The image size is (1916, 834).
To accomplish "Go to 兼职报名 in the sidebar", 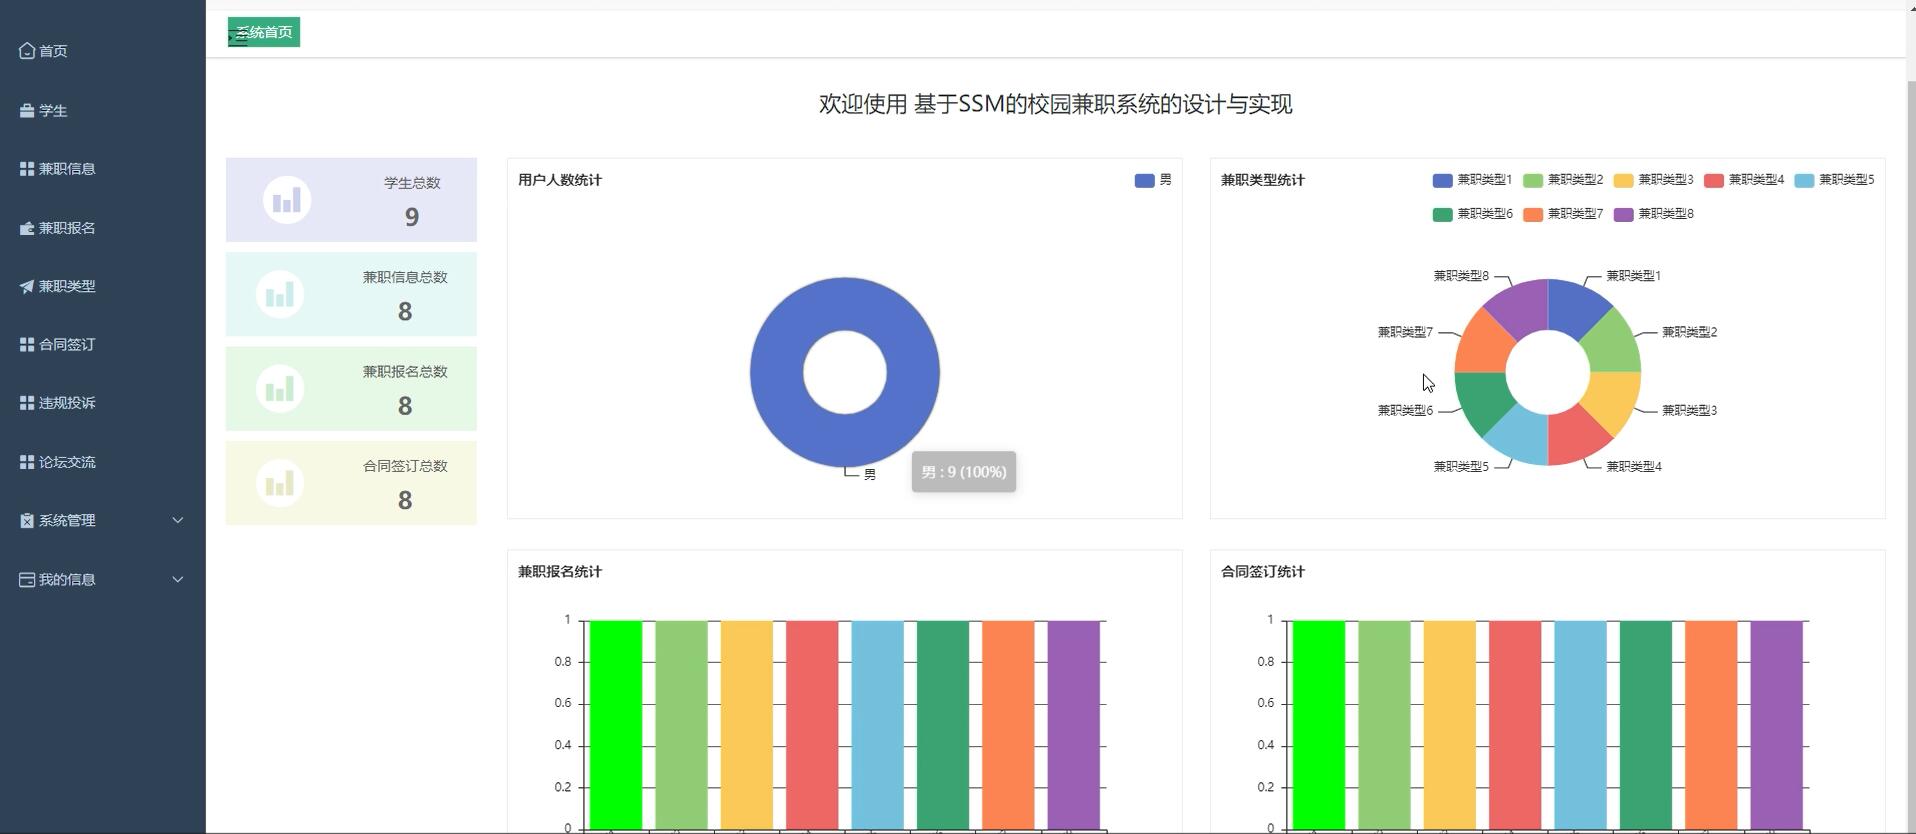I will [x=103, y=228].
